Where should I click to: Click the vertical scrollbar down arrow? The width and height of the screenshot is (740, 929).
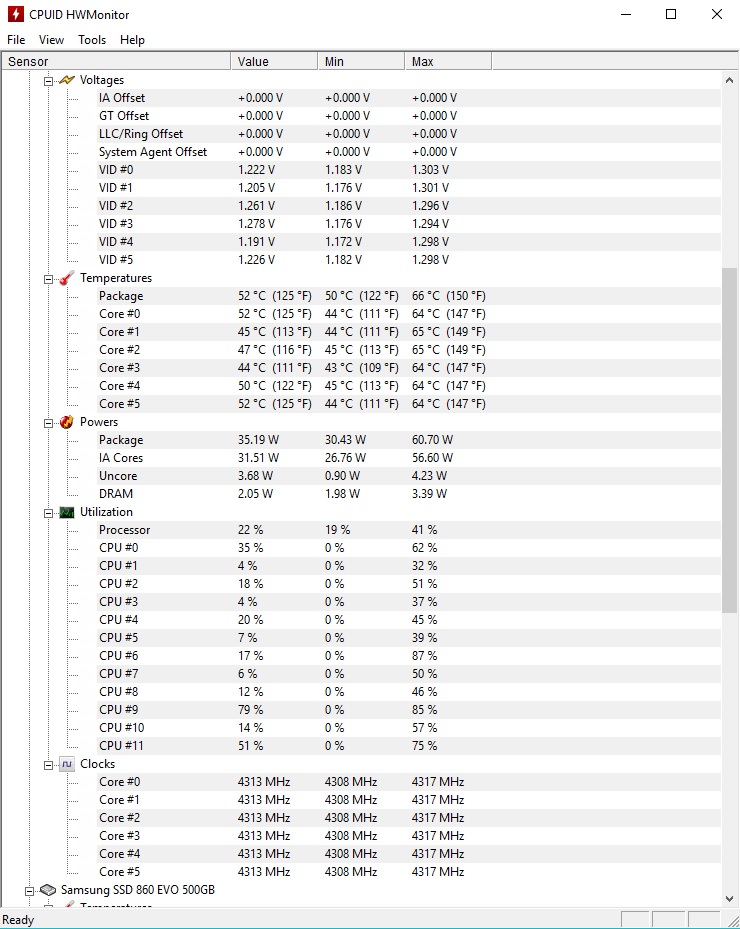tap(729, 899)
